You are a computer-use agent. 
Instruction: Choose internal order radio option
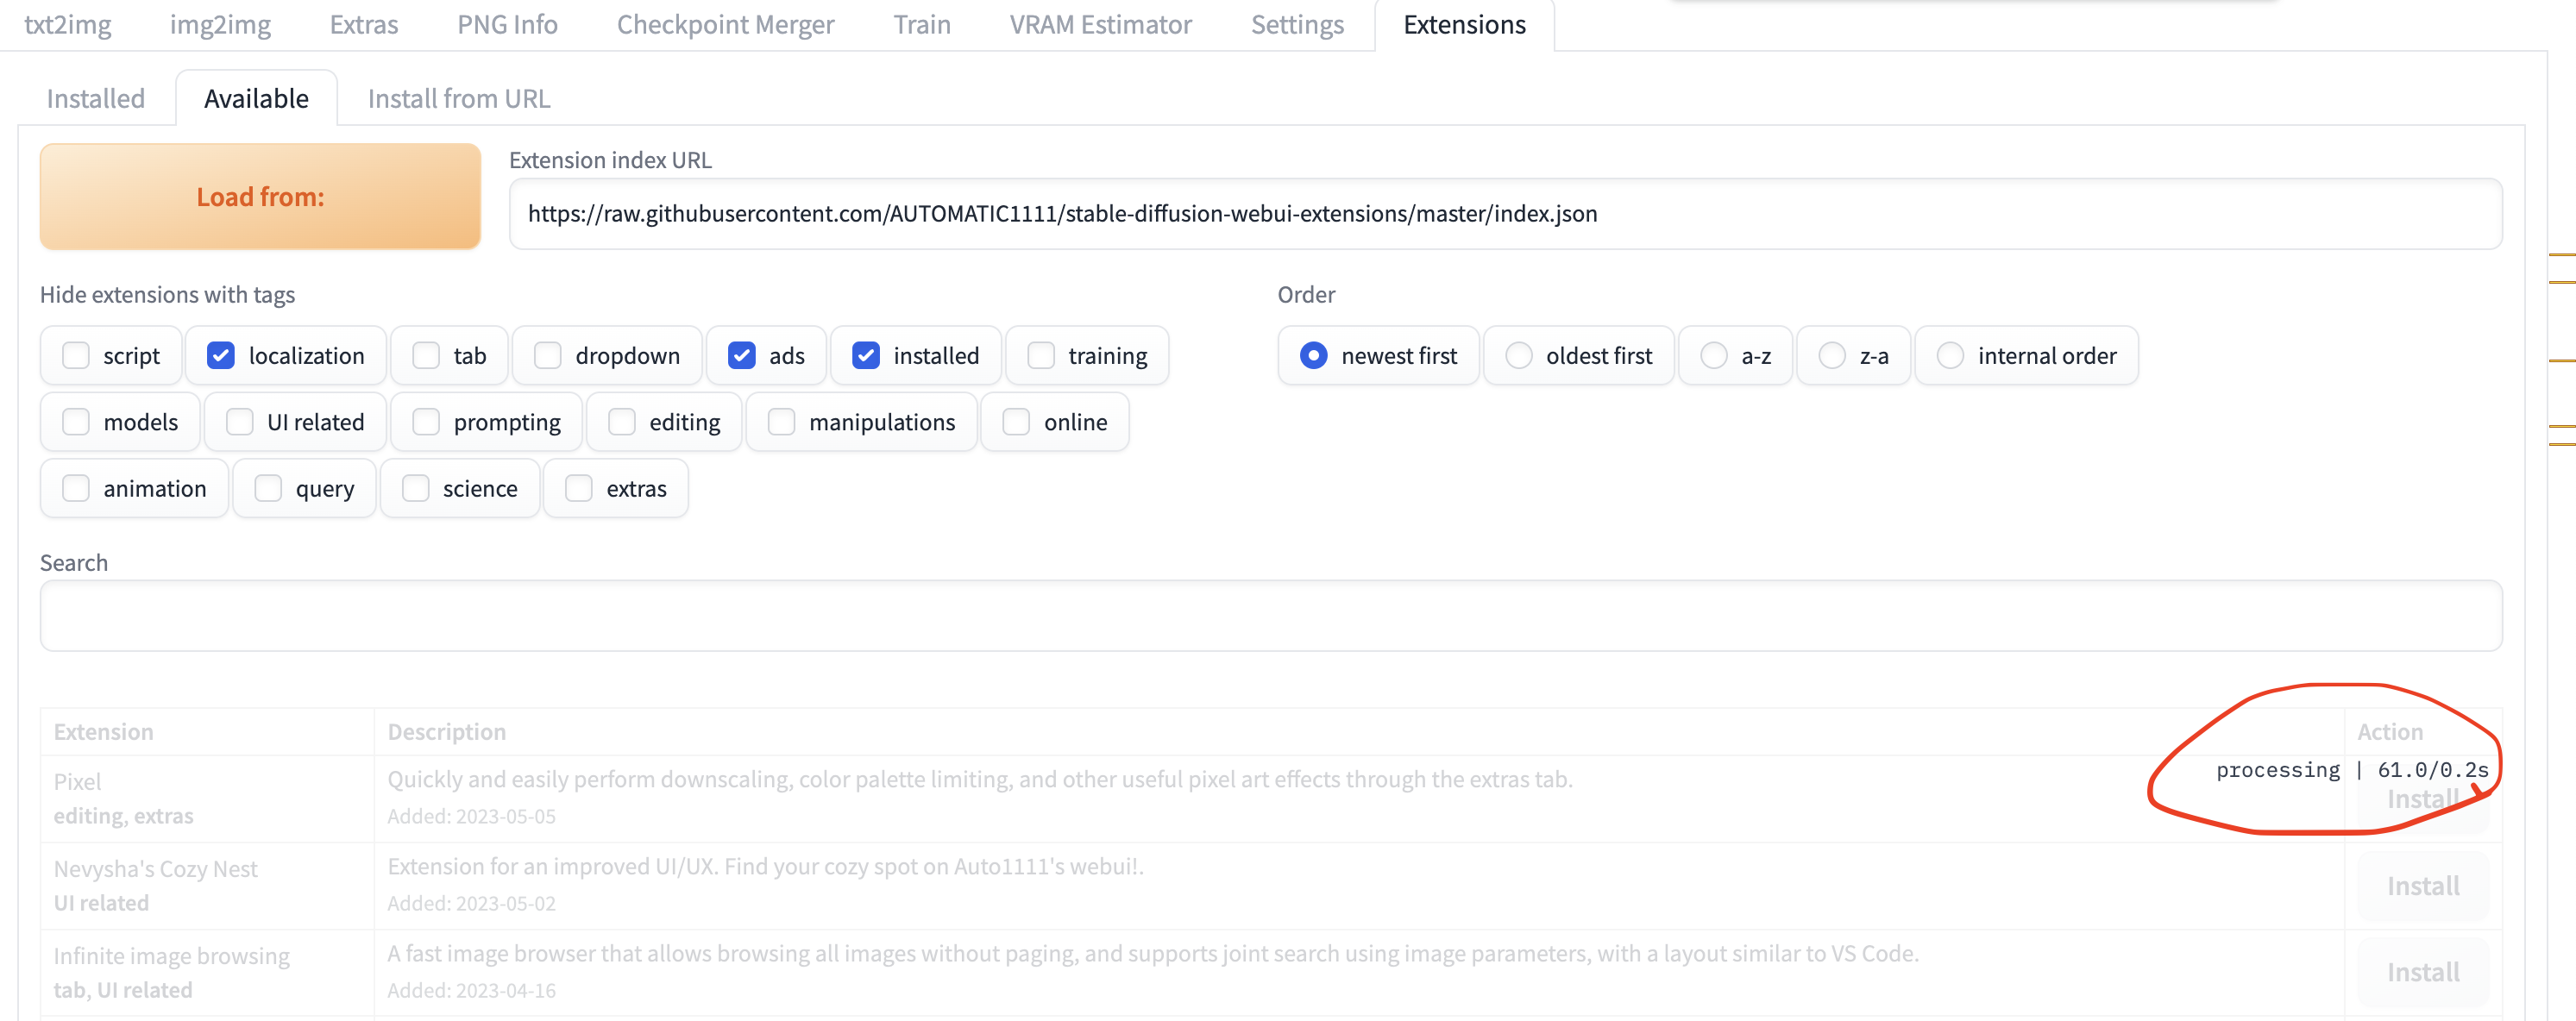pos(1950,355)
